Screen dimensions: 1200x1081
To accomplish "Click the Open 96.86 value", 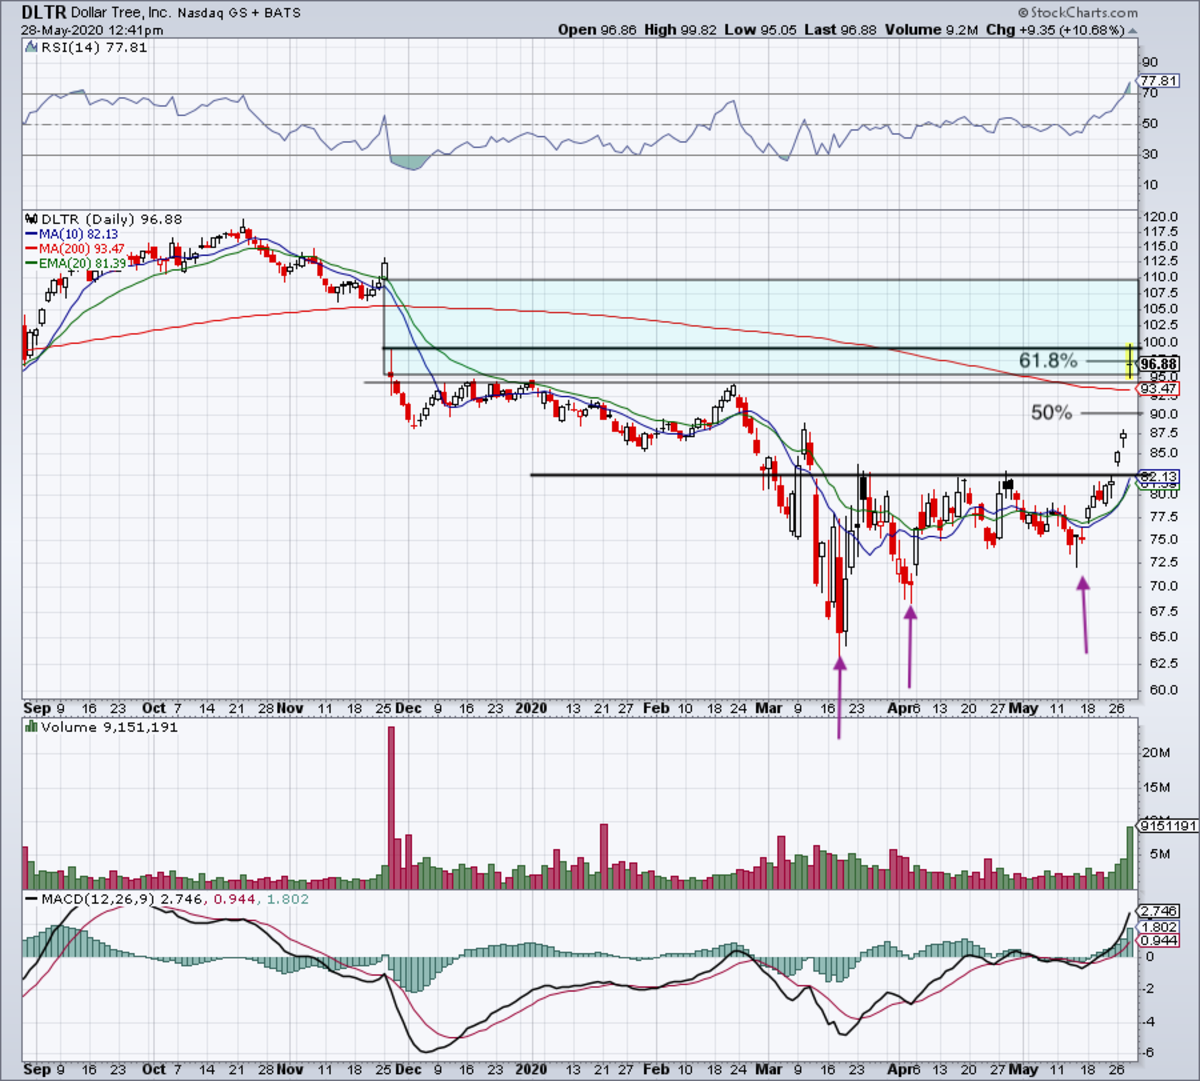I will coord(597,30).
